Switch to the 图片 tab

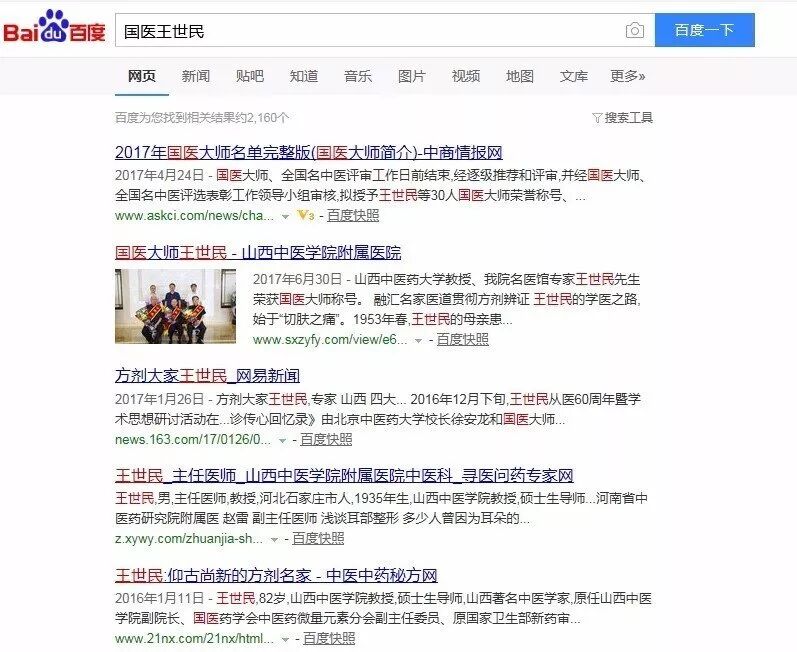point(412,76)
